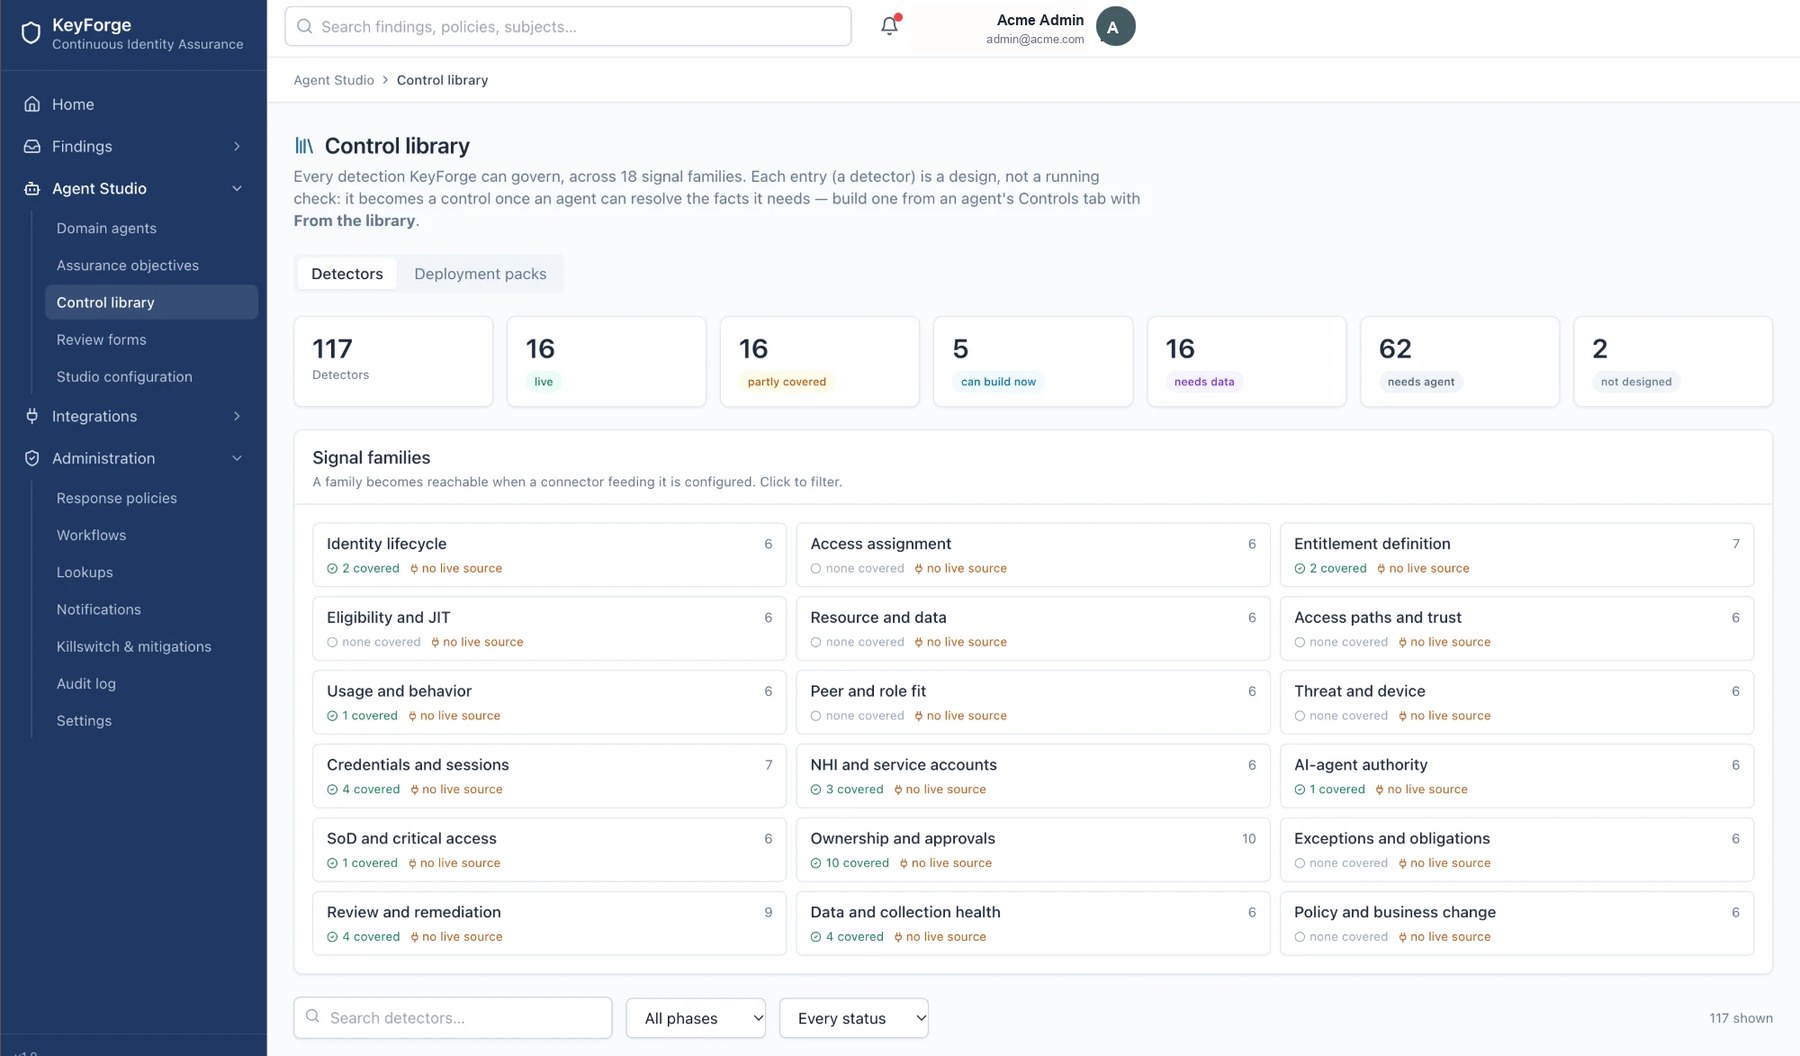
Task: Click the Administration shield-check icon
Action: (32, 458)
